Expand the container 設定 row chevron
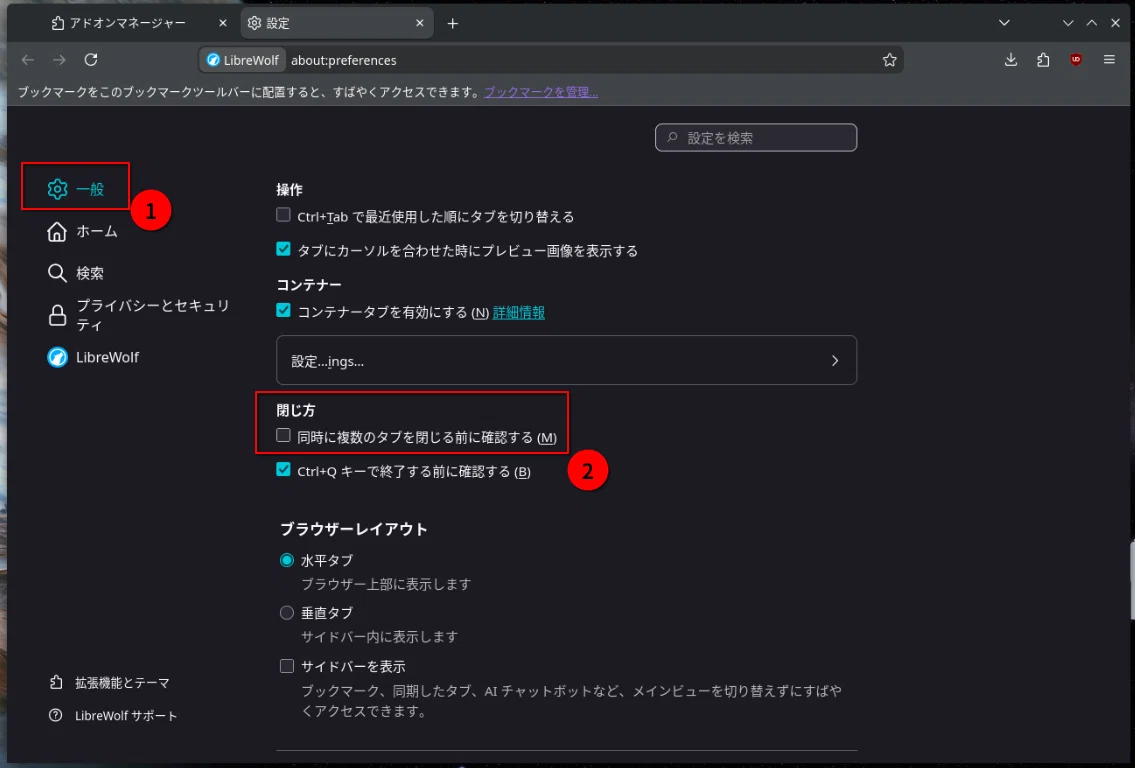Image resolution: width=1135 pixels, height=768 pixels. 835,360
